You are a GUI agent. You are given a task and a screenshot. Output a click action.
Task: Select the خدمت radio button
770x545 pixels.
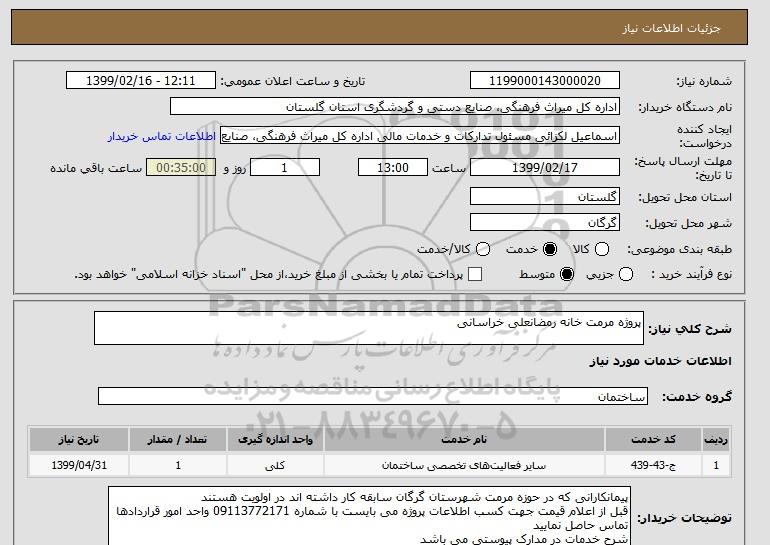[550, 249]
